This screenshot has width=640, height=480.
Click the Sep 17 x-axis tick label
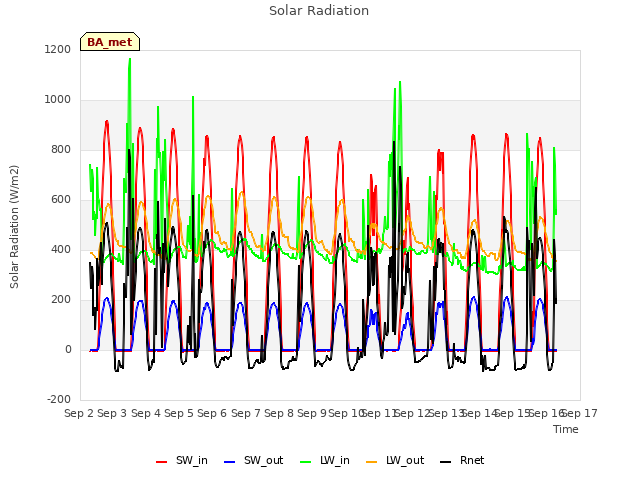580,413
